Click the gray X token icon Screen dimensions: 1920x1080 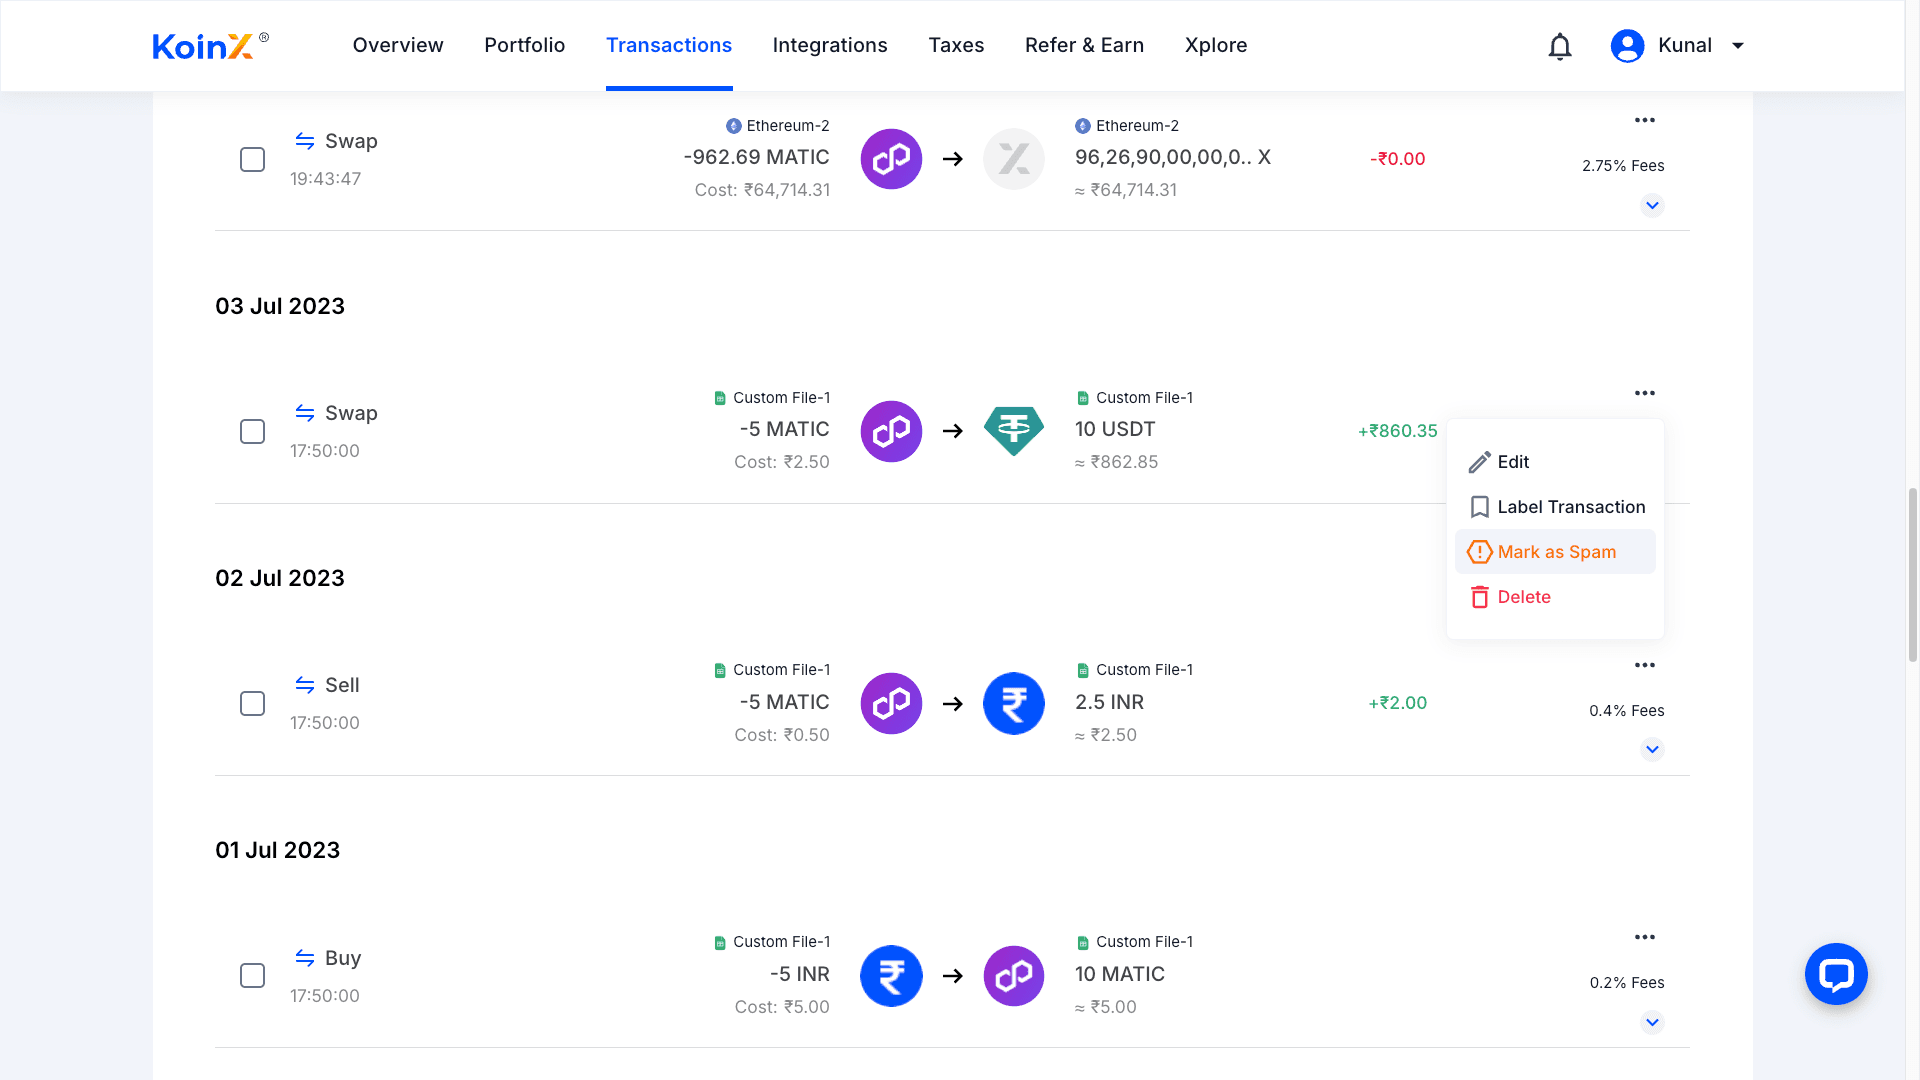tap(1013, 159)
